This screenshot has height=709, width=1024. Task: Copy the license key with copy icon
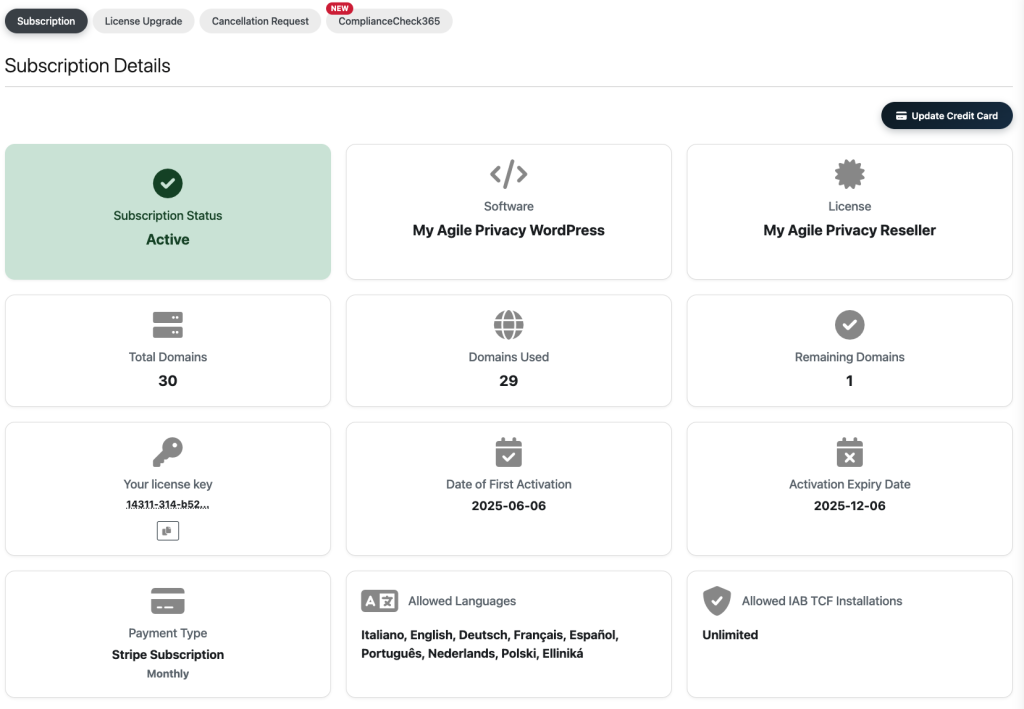click(168, 531)
